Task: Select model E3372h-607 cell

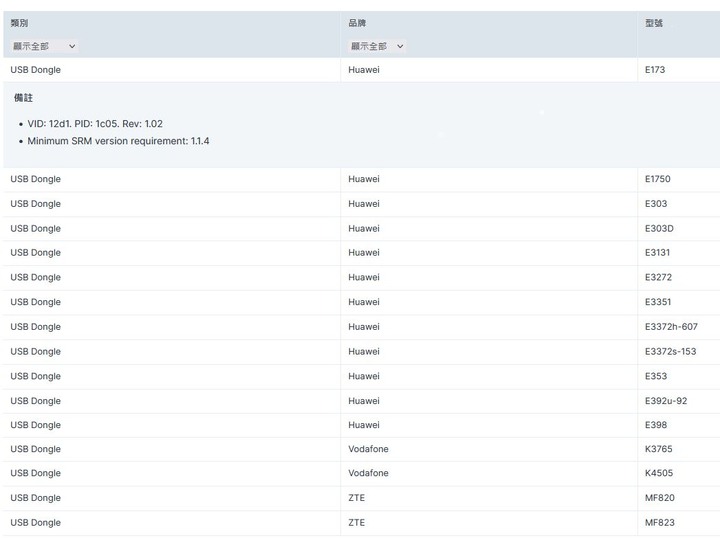Action: pyautogui.click(x=671, y=327)
